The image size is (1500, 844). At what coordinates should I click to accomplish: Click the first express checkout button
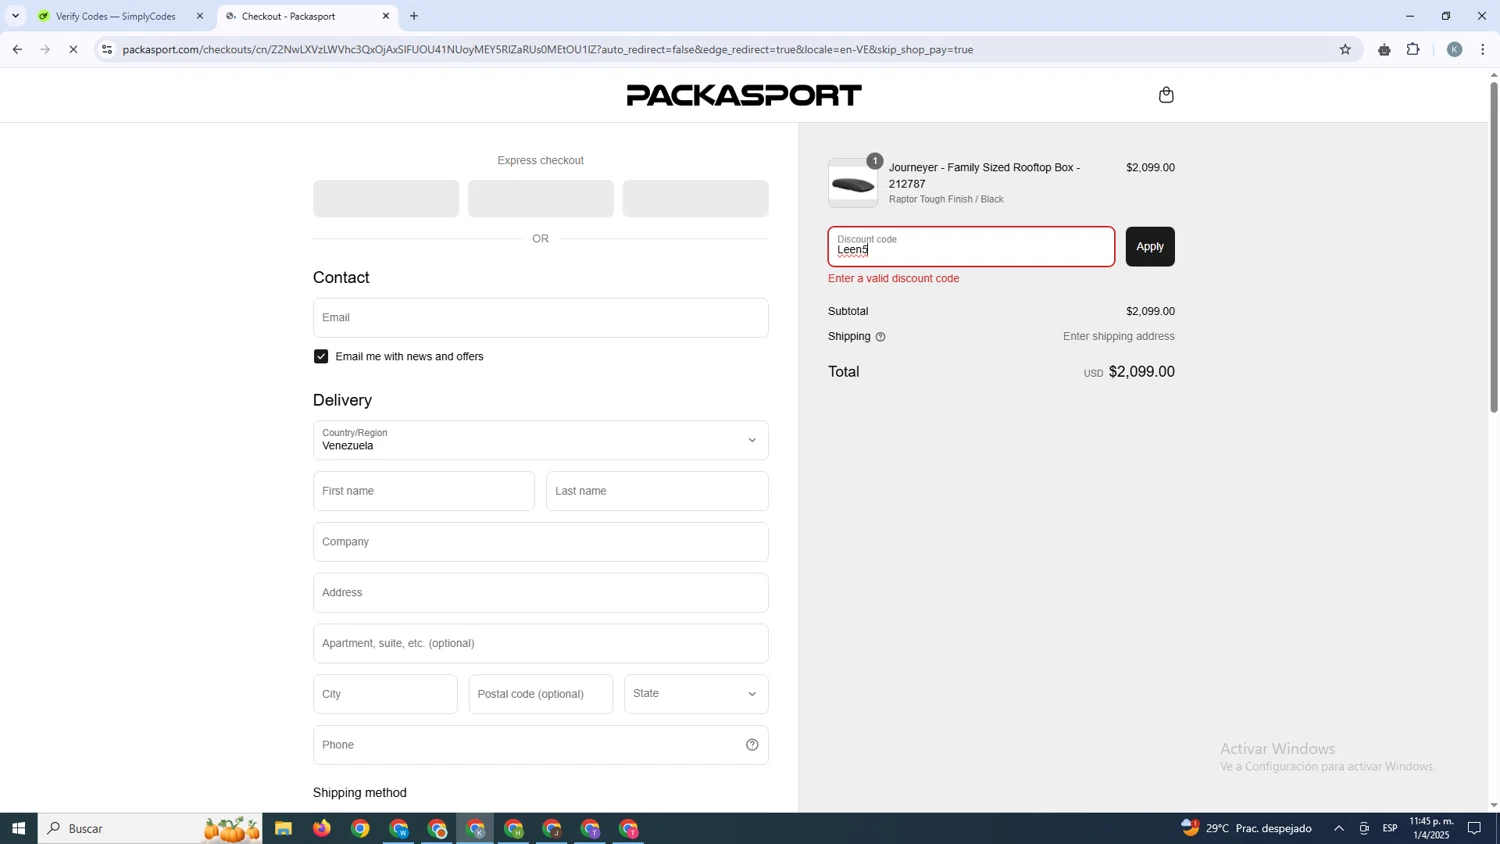click(386, 198)
